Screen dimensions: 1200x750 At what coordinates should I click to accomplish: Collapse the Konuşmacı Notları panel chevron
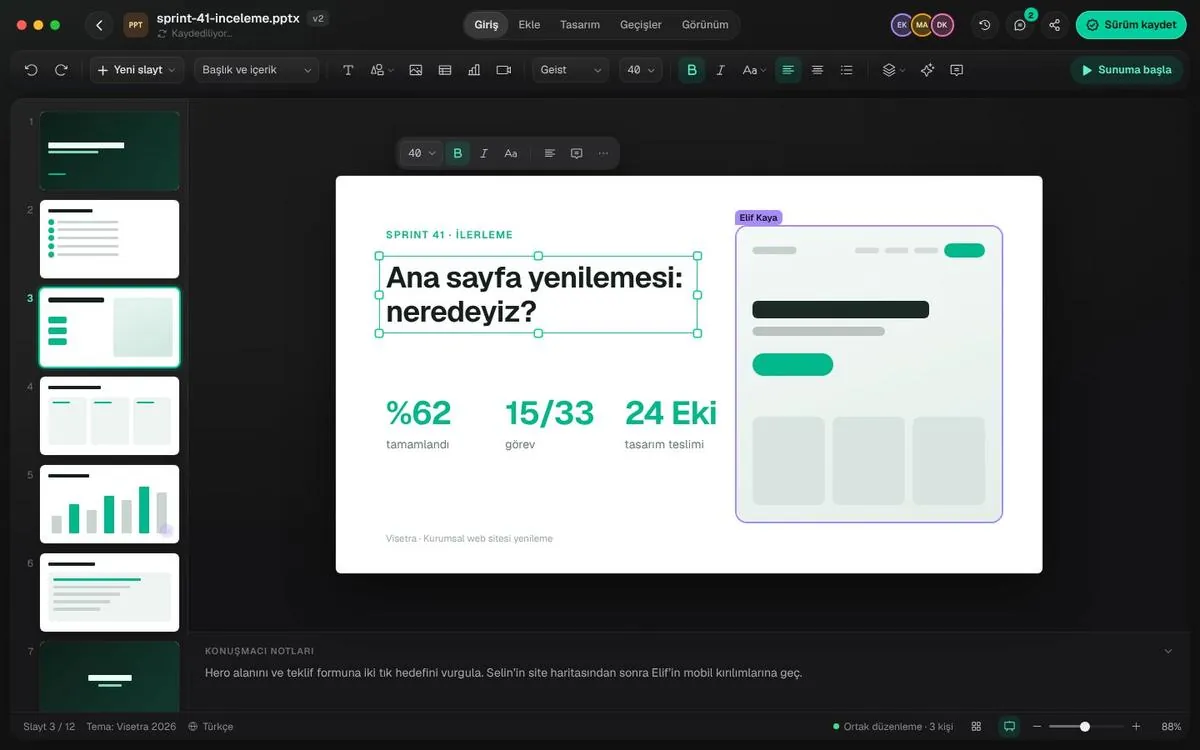coord(1168,651)
